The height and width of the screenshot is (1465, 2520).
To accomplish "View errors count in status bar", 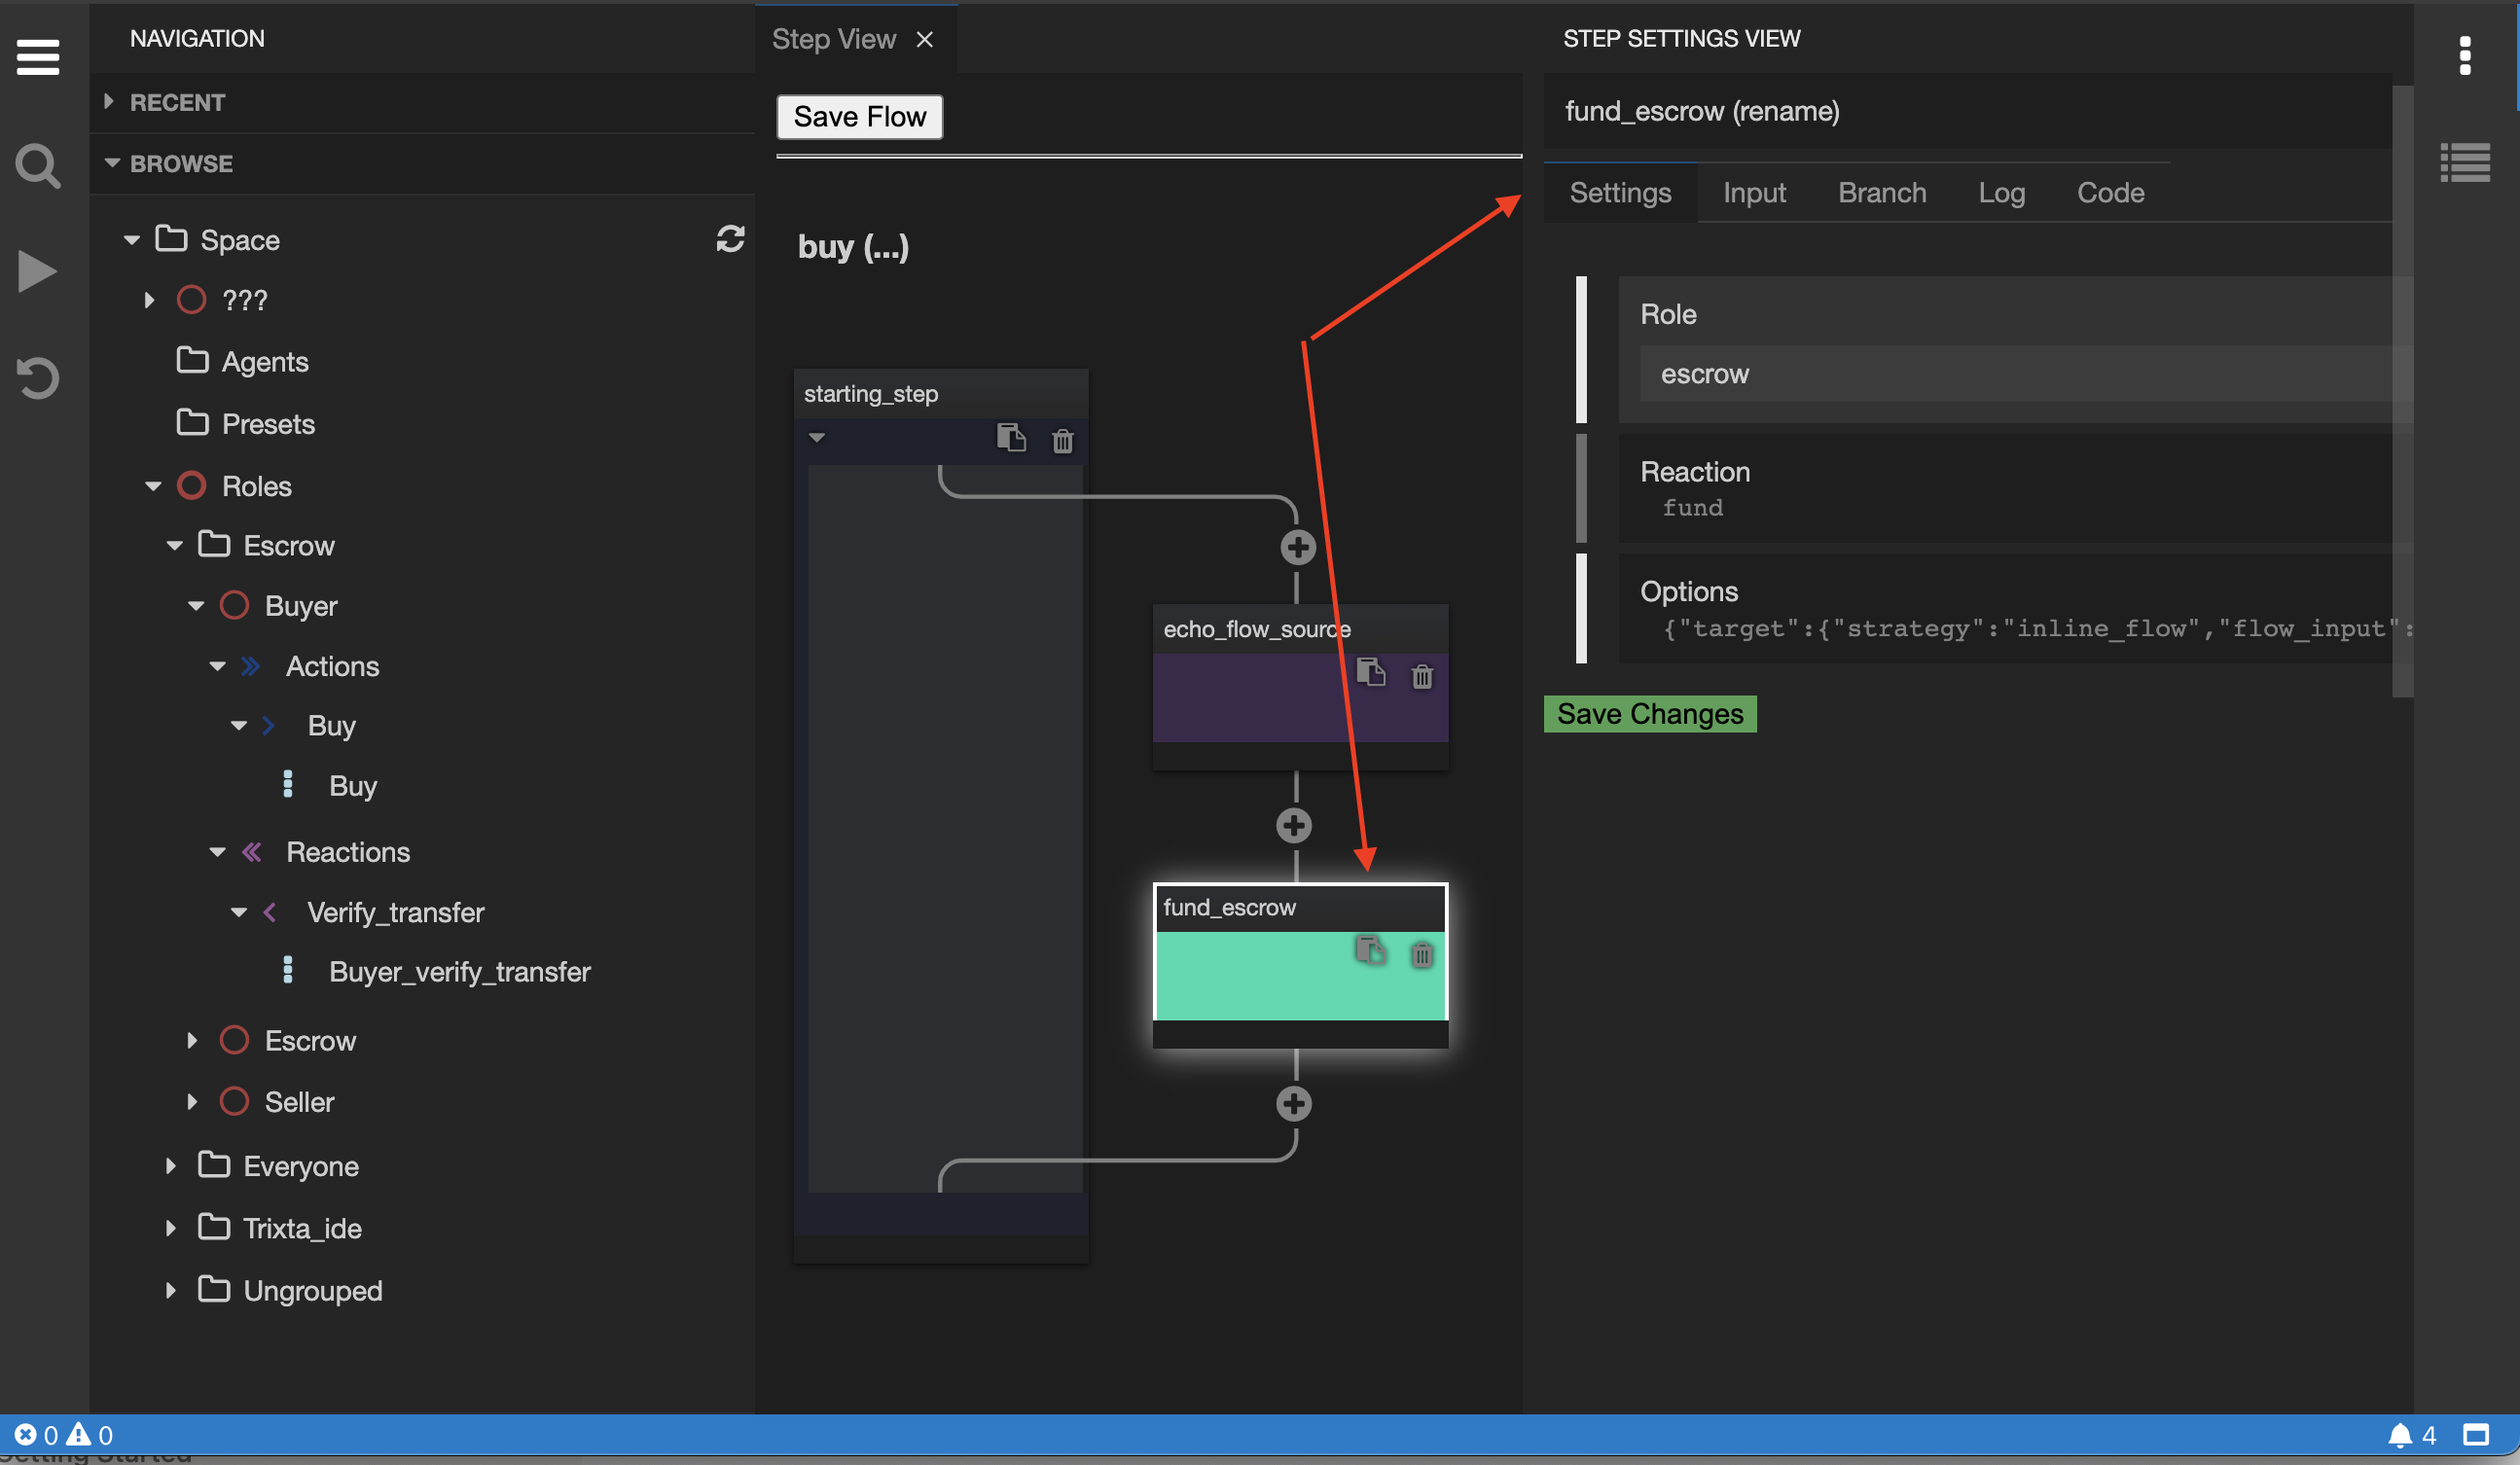I will click(36, 1435).
